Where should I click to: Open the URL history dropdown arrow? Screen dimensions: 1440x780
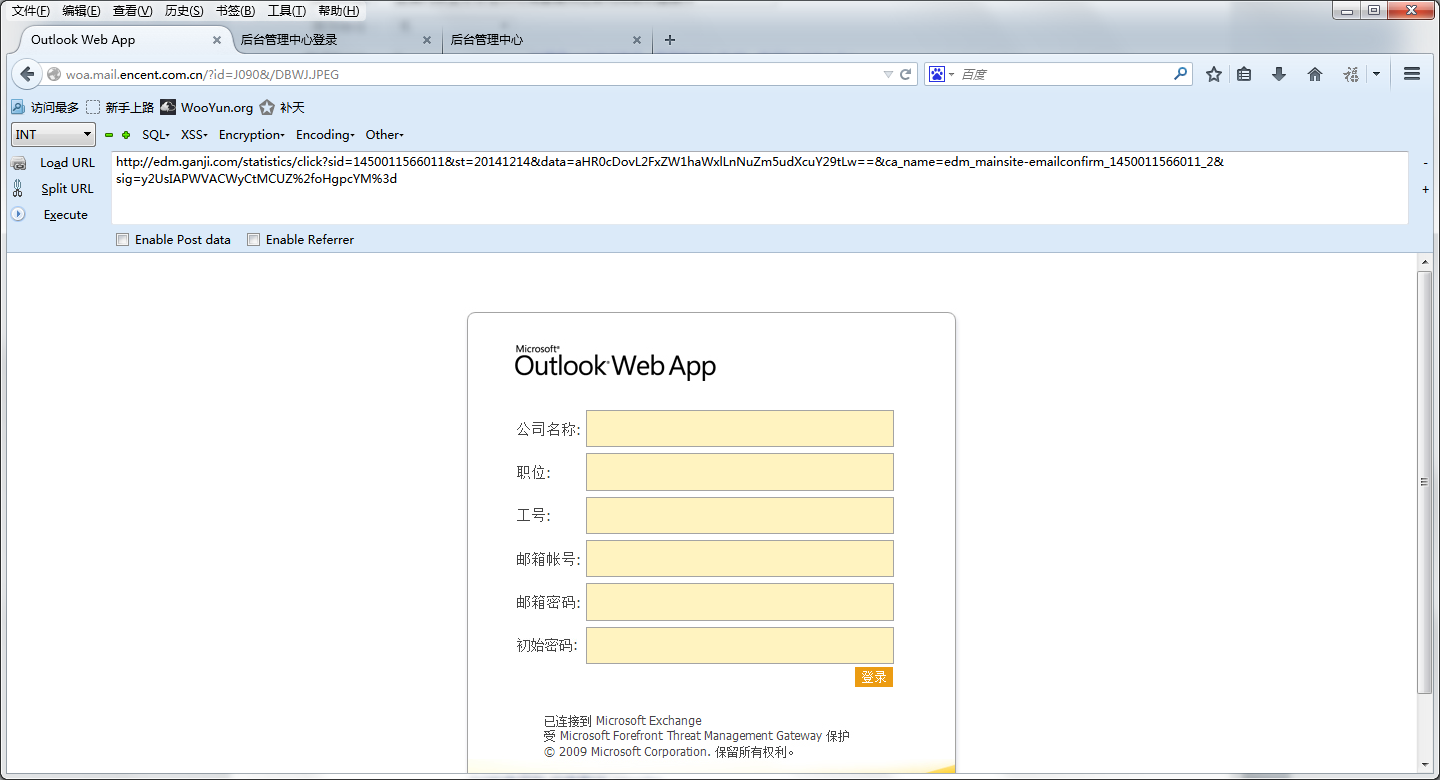[888, 74]
